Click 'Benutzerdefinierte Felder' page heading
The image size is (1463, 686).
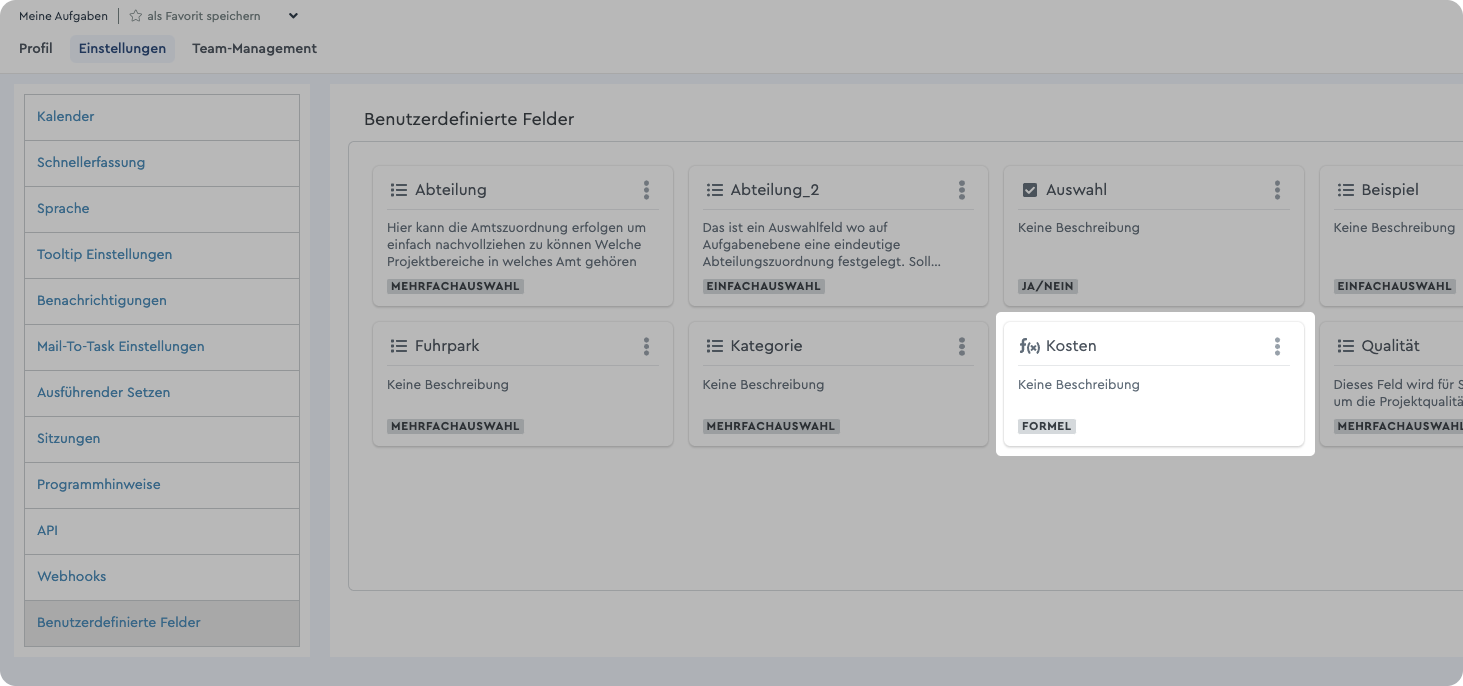469,120
